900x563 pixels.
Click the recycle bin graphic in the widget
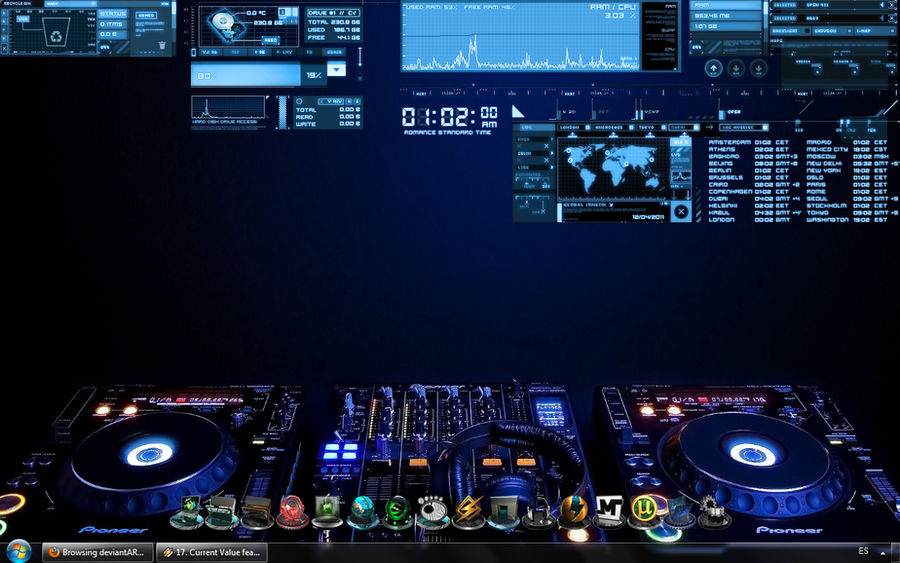point(56,33)
